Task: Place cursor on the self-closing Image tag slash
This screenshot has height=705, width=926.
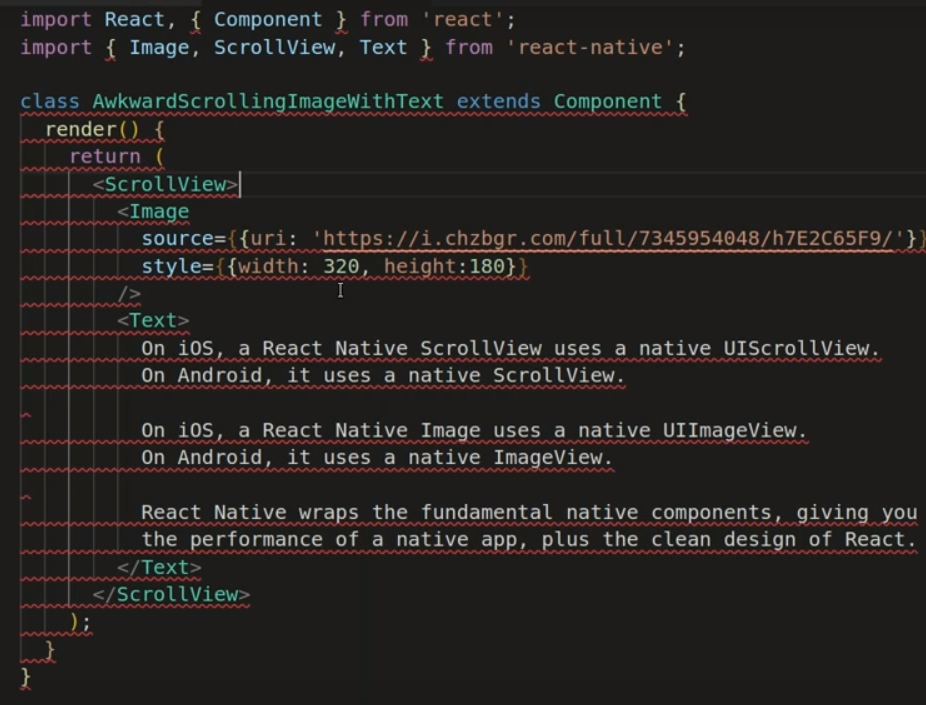Action: 126,292
